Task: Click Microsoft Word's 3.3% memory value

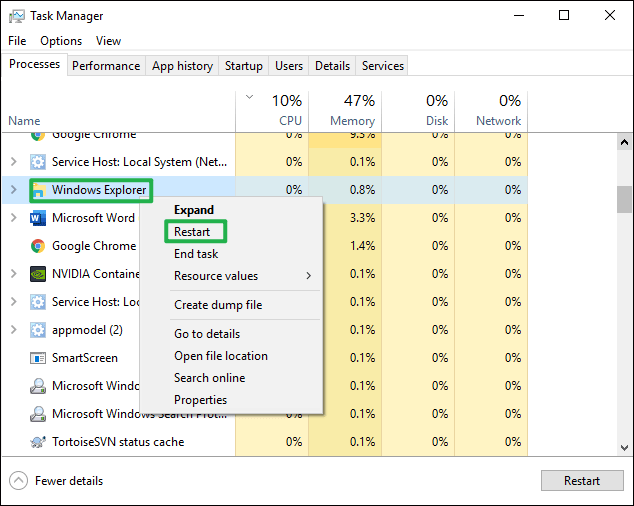Action: [362, 218]
